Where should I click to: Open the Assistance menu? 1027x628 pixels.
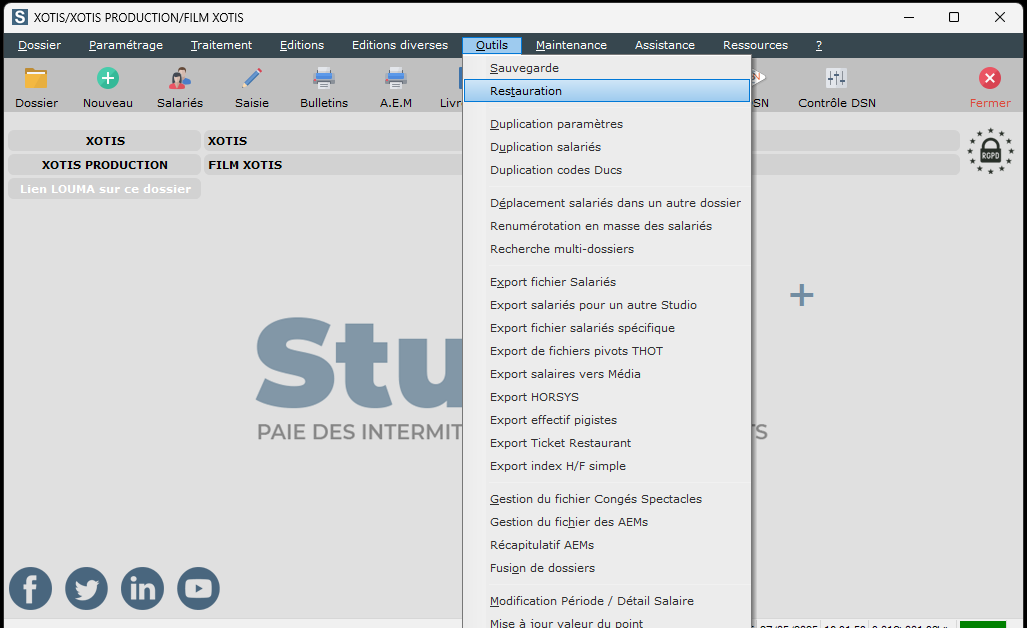point(665,45)
